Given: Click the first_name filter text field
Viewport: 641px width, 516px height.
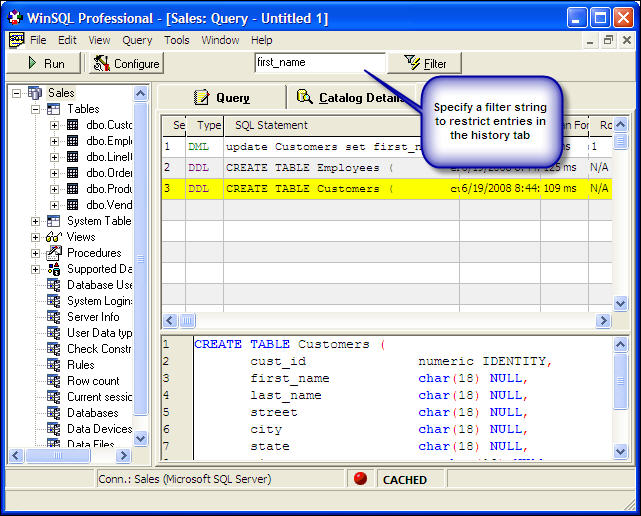Looking at the screenshot, I should [x=320, y=63].
